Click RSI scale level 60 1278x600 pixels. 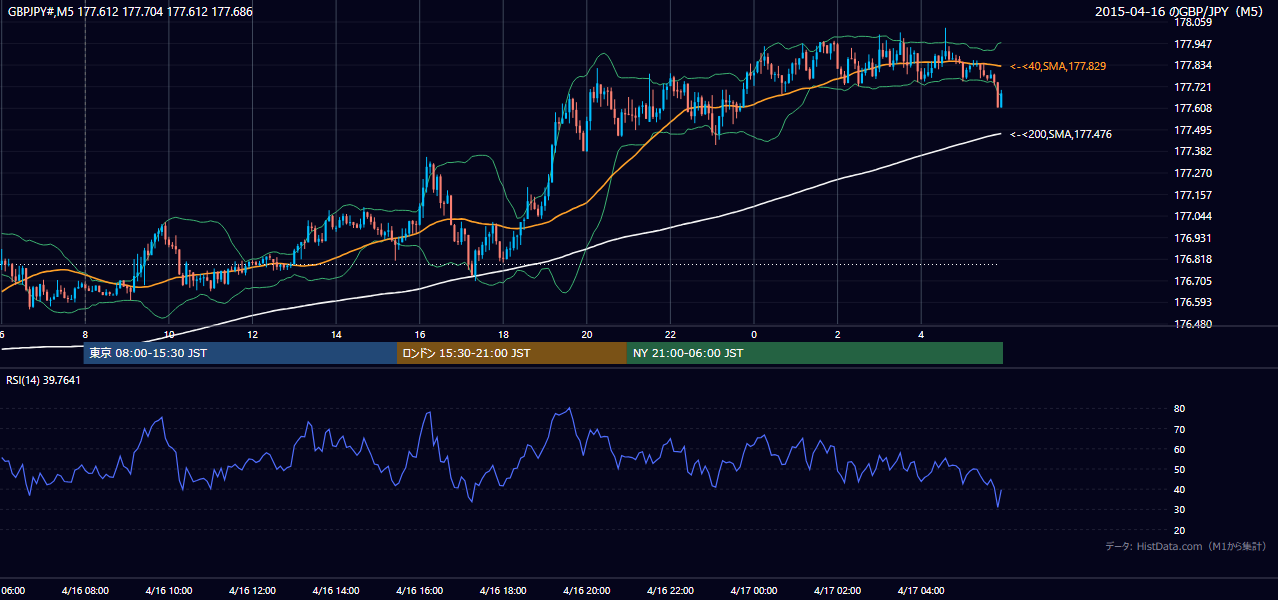tap(1180, 449)
